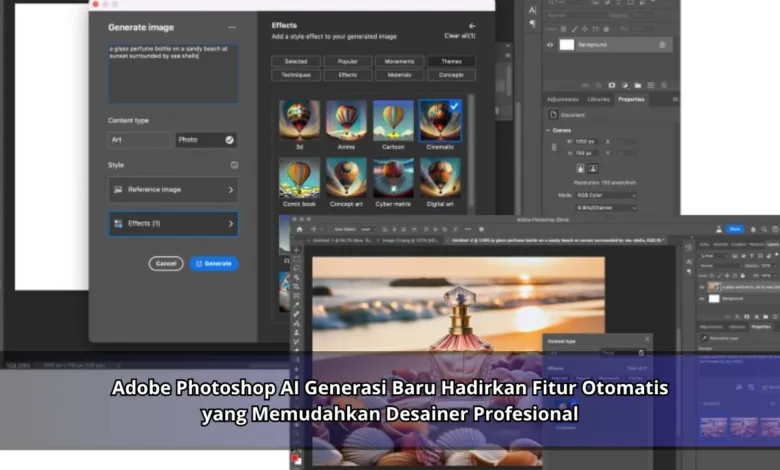Open the Mode RGB Color dropdown
This screenshot has width=780, height=470.
(606, 195)
